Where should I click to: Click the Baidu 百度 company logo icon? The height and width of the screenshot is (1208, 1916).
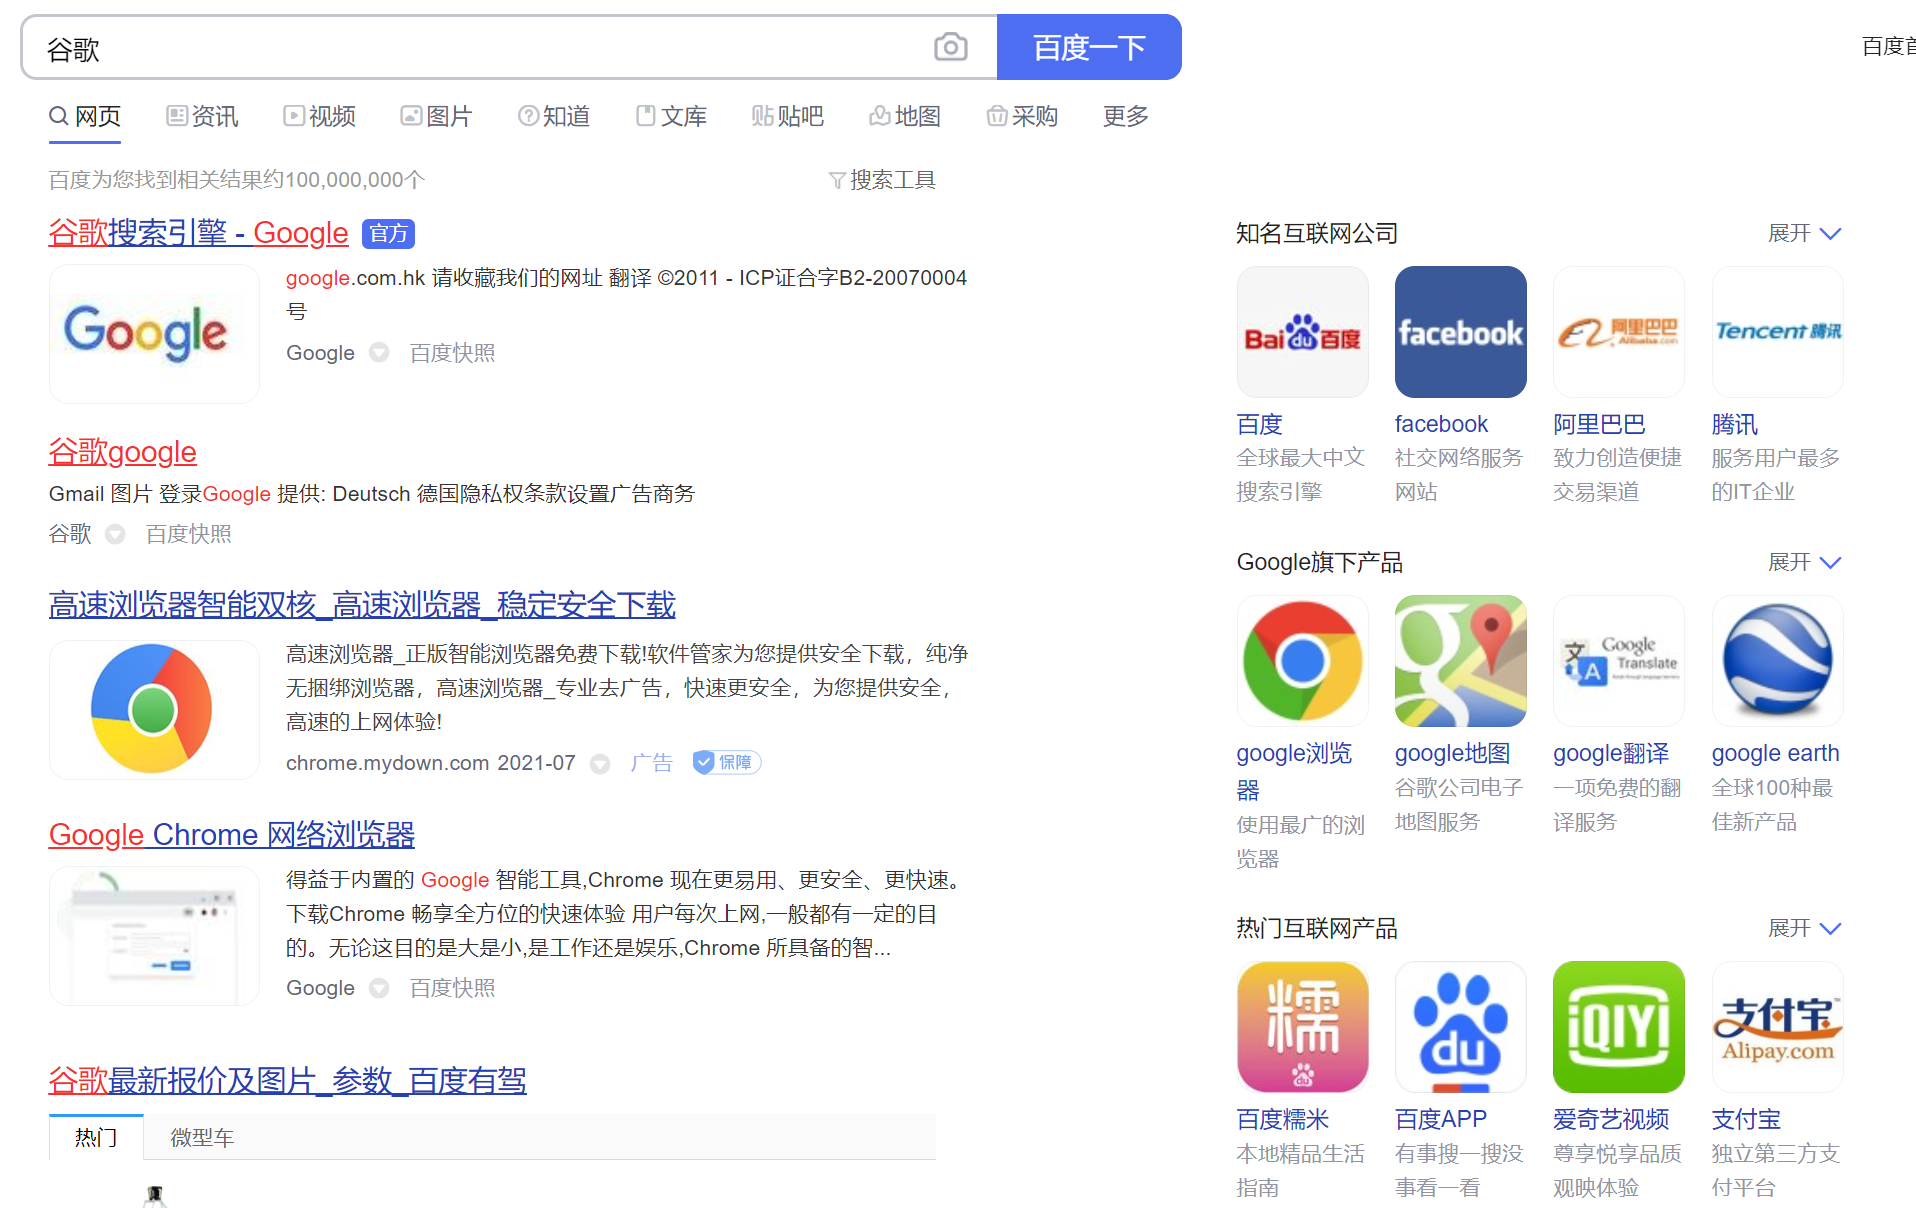[1302, 331]
